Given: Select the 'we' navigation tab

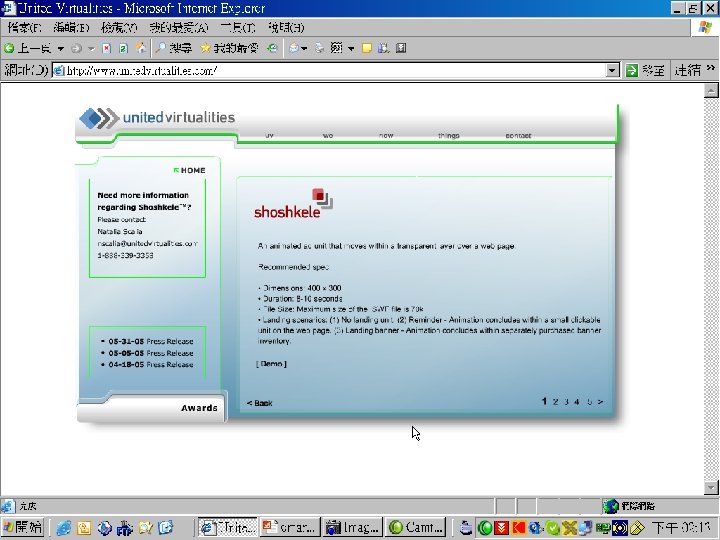Looking at the screenshot, I should 328,135.
